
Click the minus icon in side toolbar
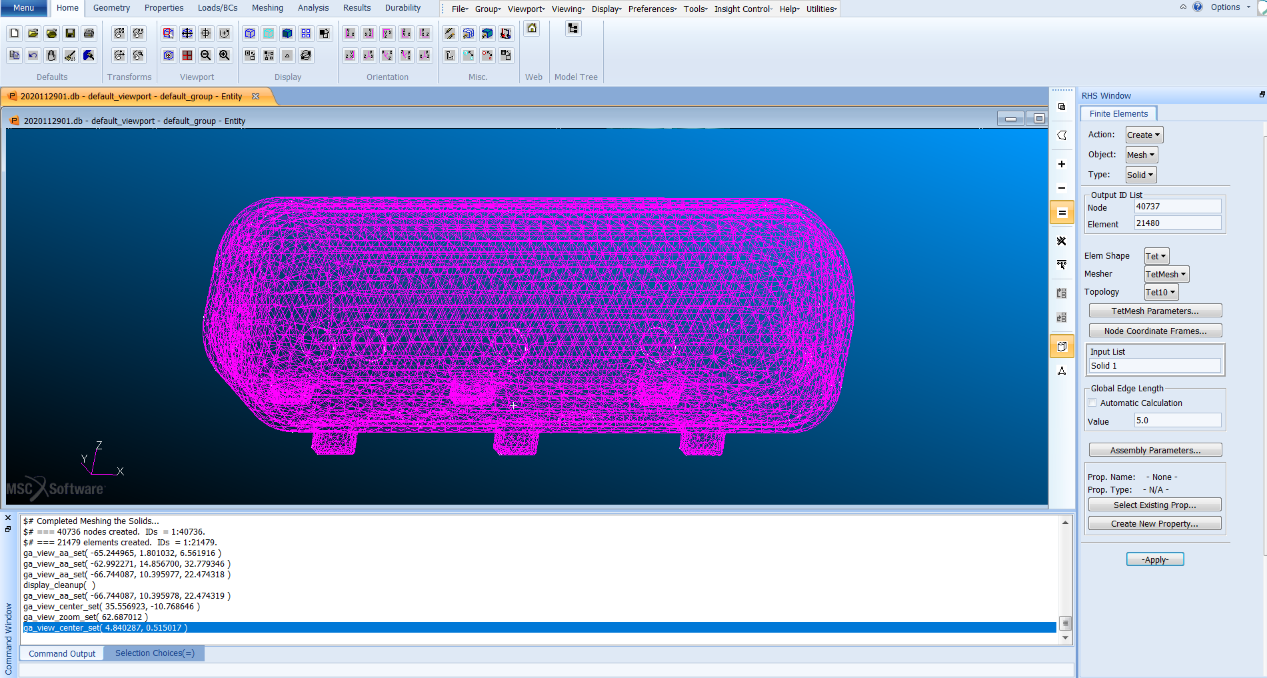click(1062, 188)
